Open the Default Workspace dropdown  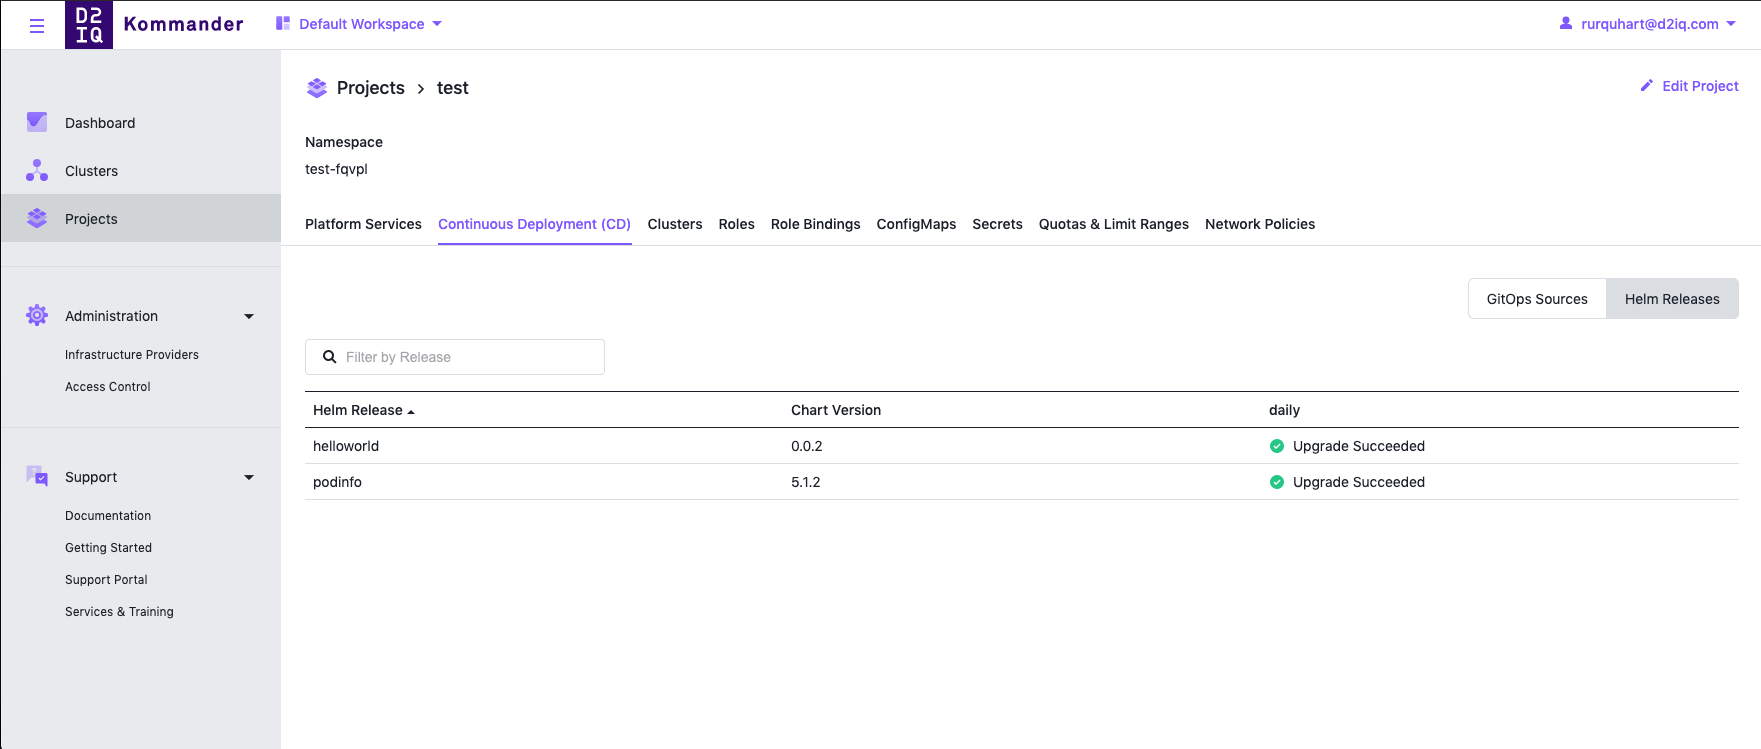click(x=360, y=24)
